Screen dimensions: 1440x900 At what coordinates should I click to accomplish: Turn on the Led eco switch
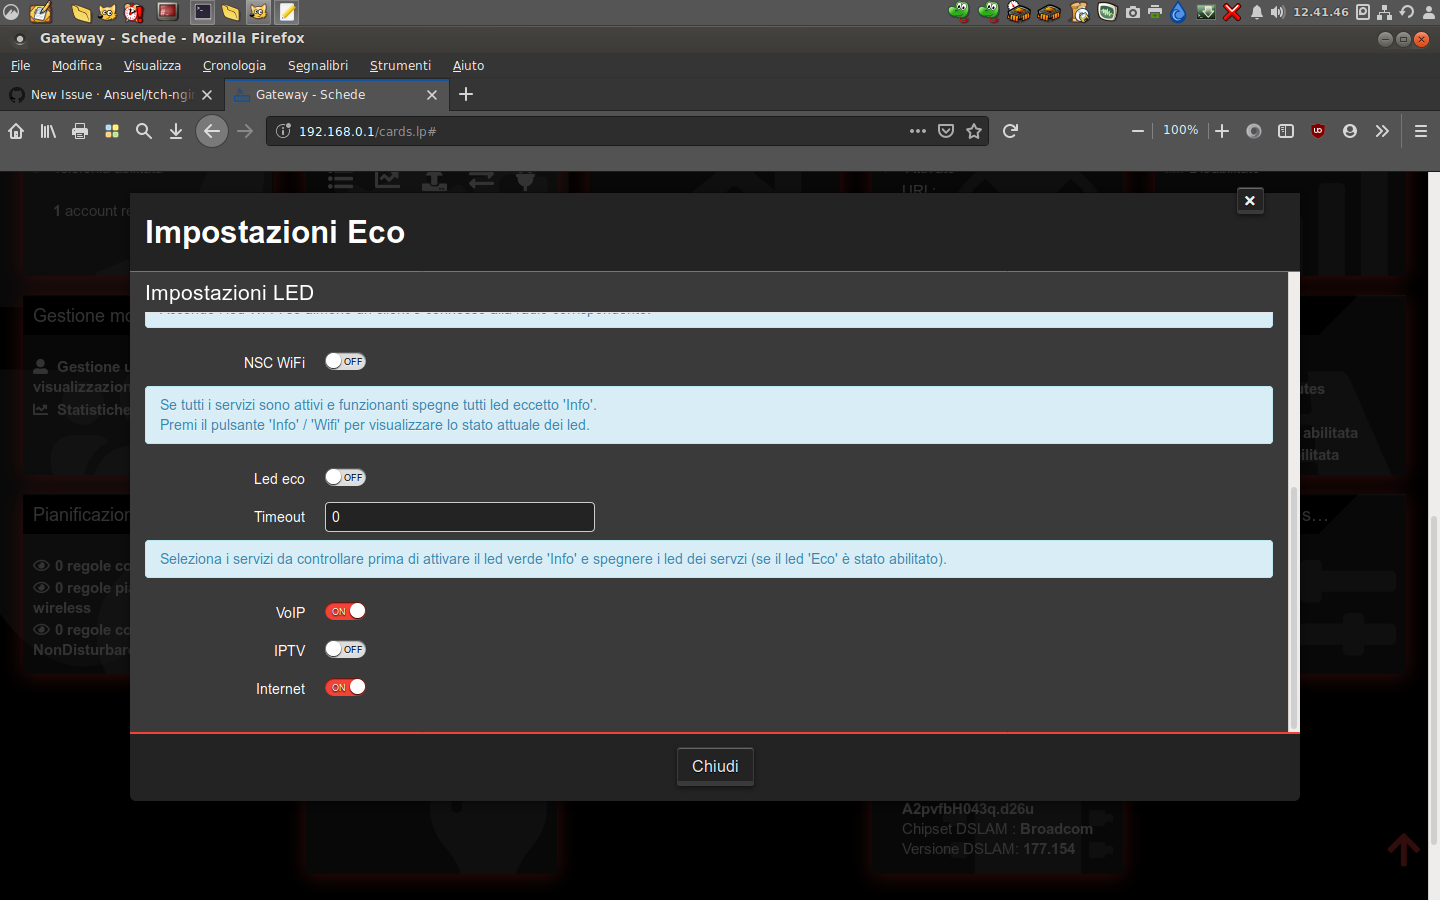[x=345, y=477]
